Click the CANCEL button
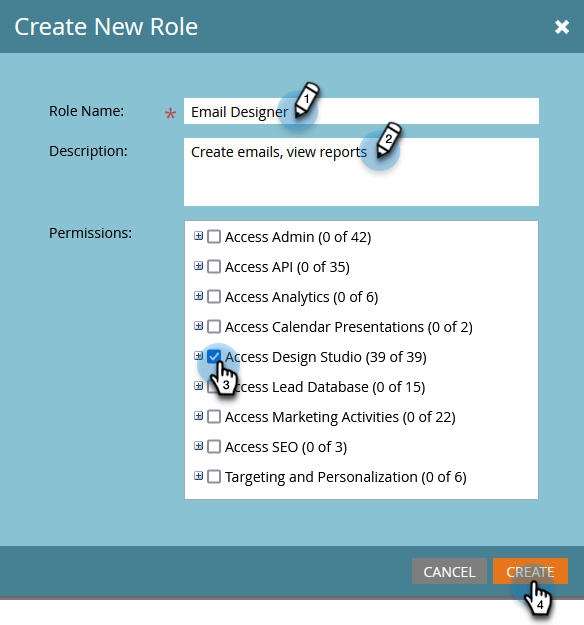This screenshot has width=584, height=625. coord(449,572)
